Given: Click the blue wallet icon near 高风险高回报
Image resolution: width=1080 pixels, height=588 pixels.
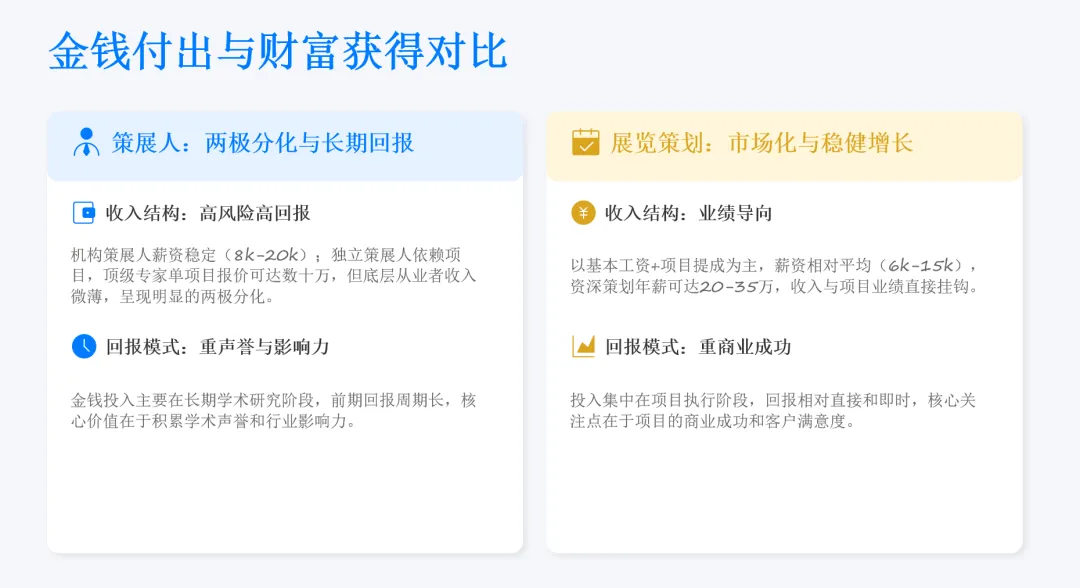Looking at the screenshot, I should click(83, 213).
